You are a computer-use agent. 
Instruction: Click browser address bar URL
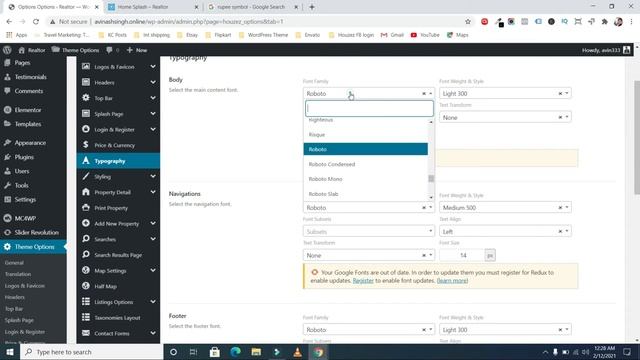(189, 22)
